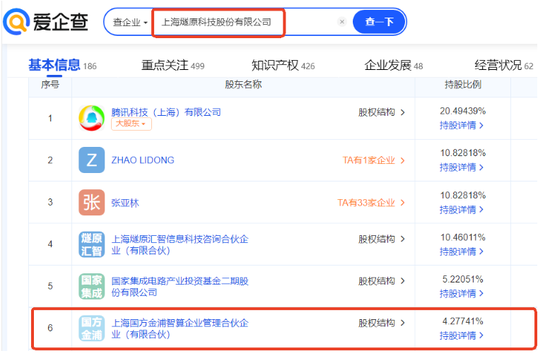The width and height of the screenshot is (550, 363).
Task: Open 查企业 search type dropdown
Action: click(x=130, y=22)
